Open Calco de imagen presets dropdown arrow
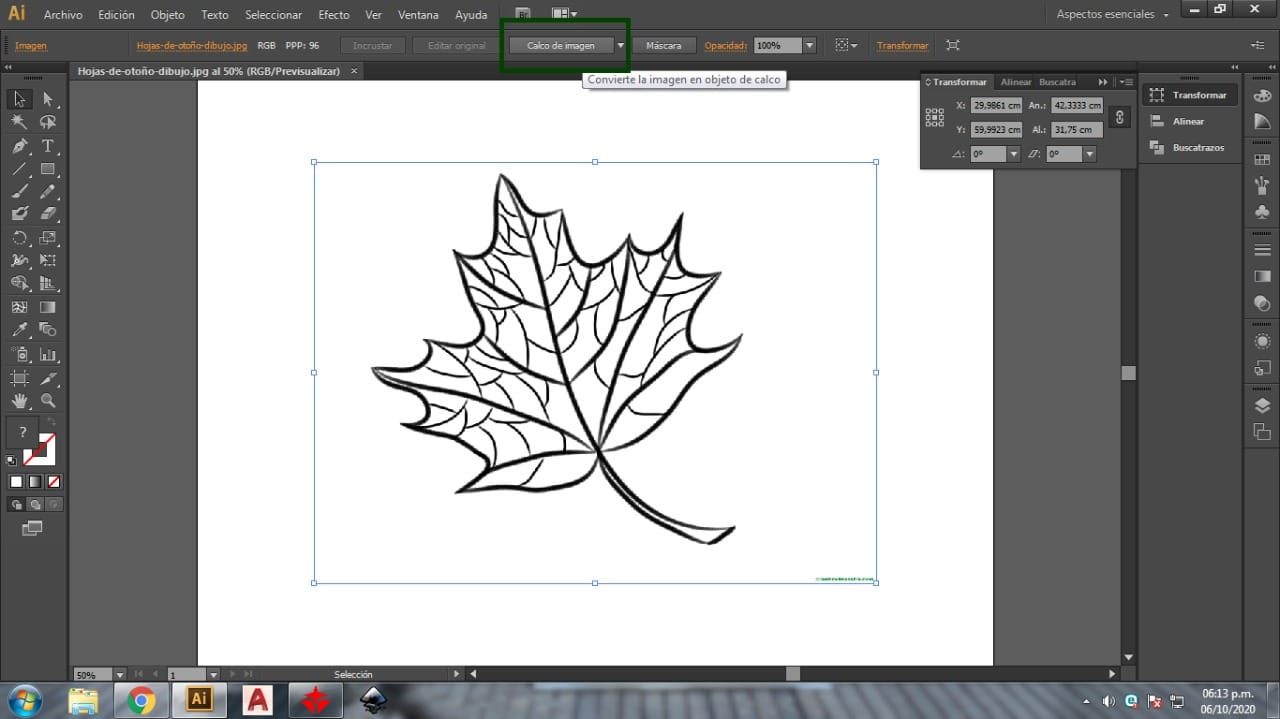The width and height of the screenshot is (1280, 719). [620, 46]
